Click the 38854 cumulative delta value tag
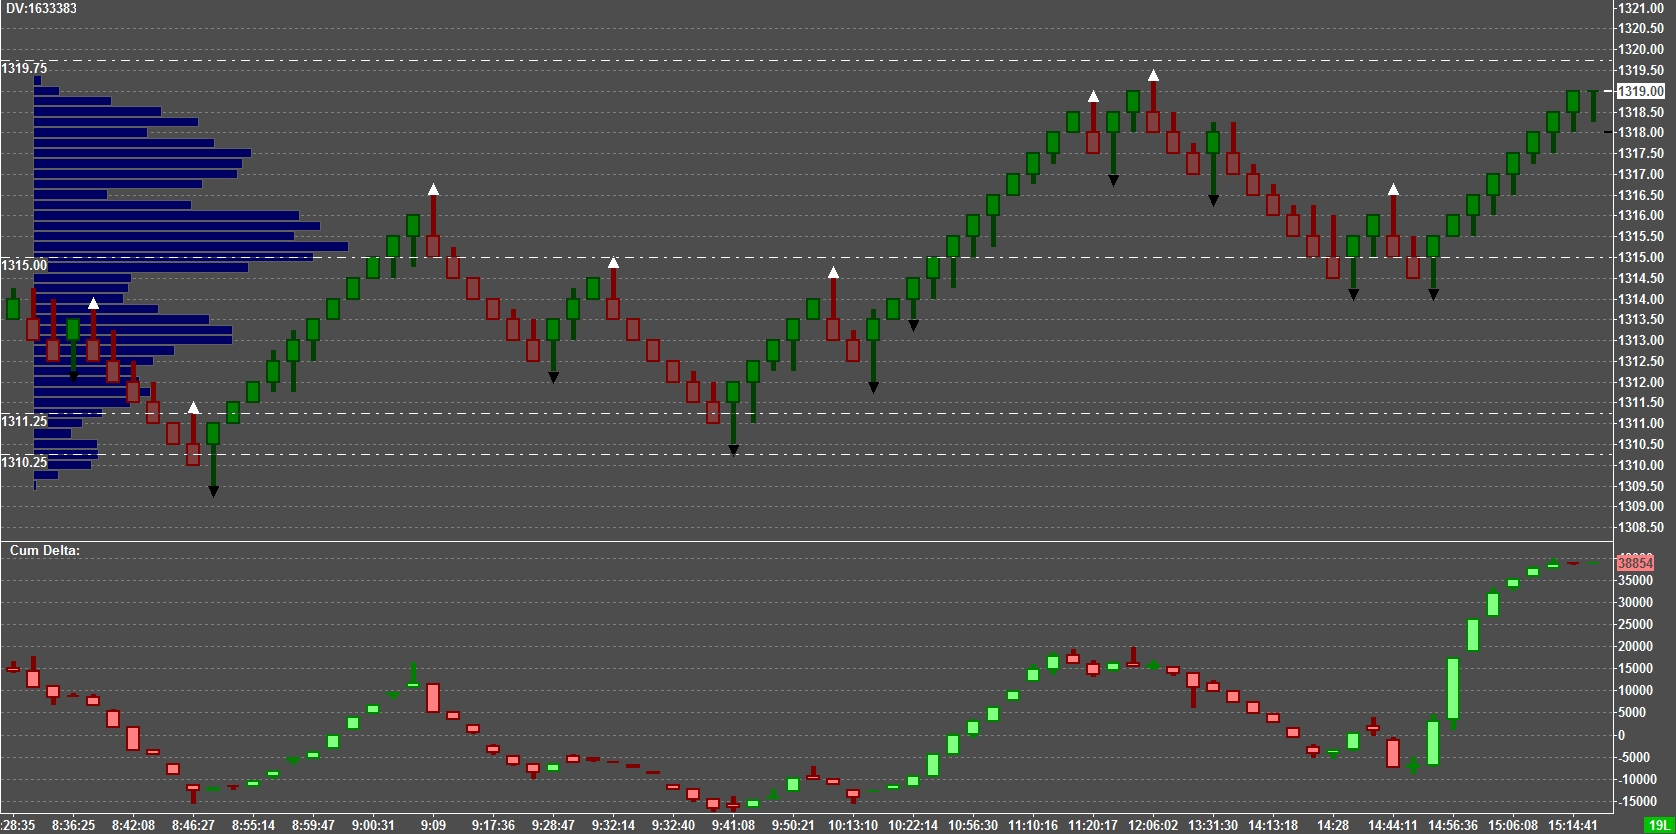The height and width of the screenshot is (834, 1676). click(x=1635, y=563)
